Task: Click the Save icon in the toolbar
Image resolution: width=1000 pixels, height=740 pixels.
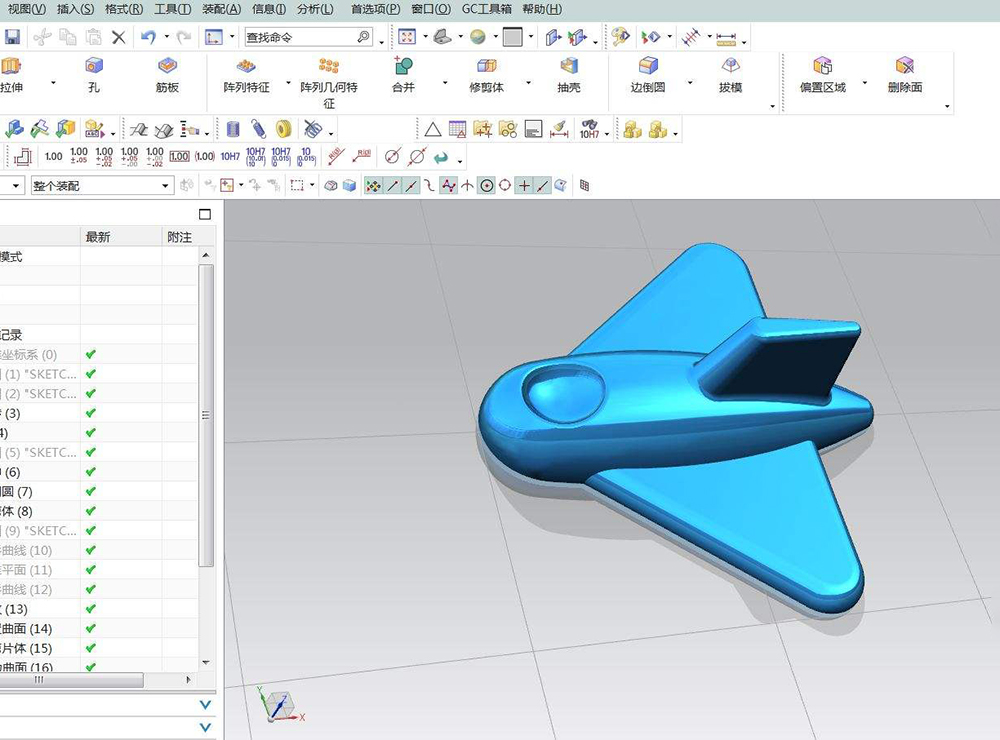Action: click(x=12, y=37)
